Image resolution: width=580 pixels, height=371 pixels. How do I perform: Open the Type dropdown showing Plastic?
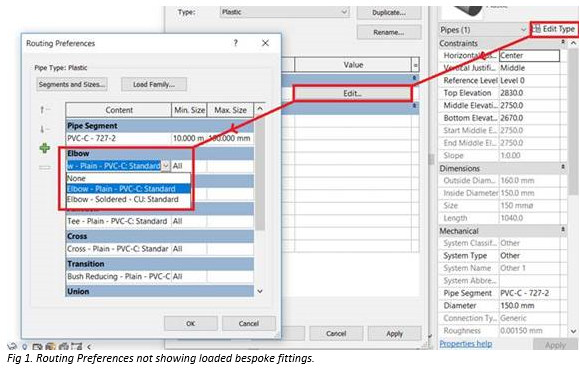[x=284, y=12]
